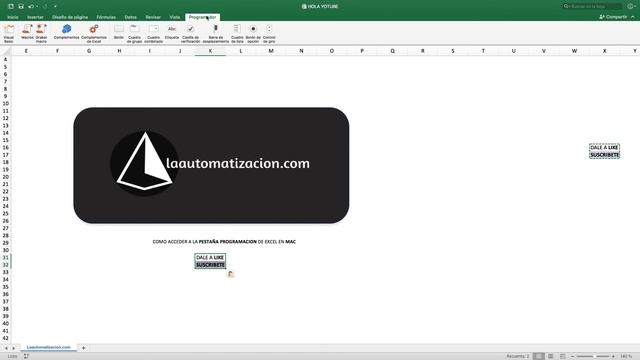The height and width of the screenshot is (360, 640).
Task: Select column E header
Action: [x=27, y=51]
